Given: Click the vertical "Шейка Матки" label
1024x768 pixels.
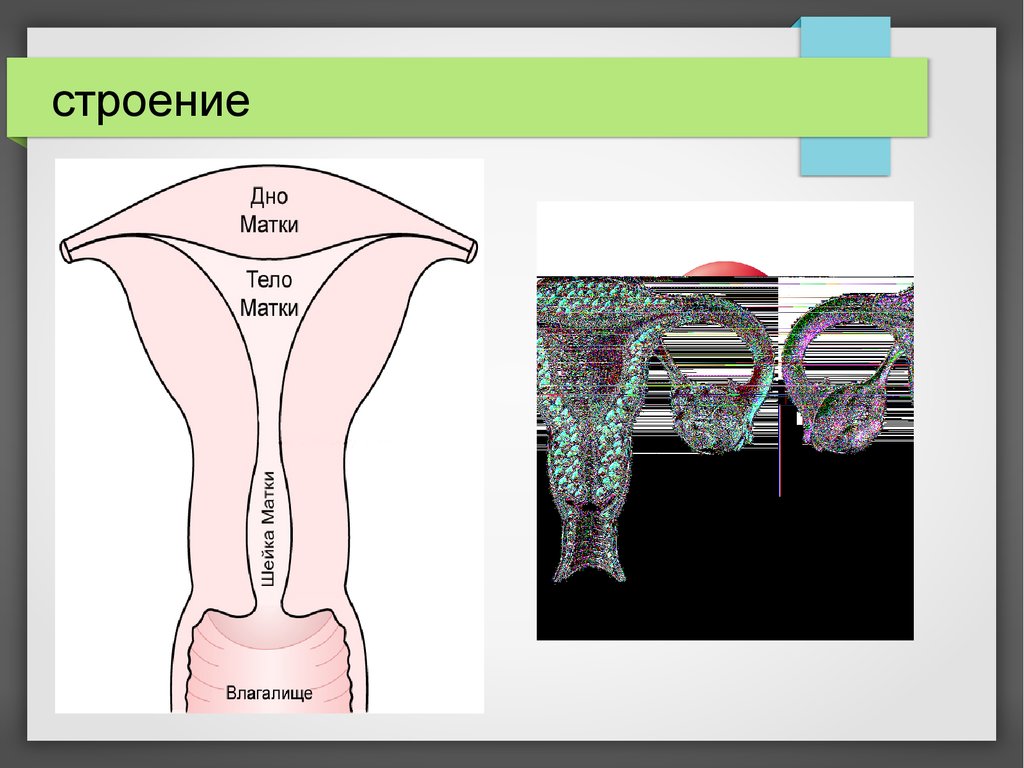Looking at the screenshot, I should [x=268, y=530].
